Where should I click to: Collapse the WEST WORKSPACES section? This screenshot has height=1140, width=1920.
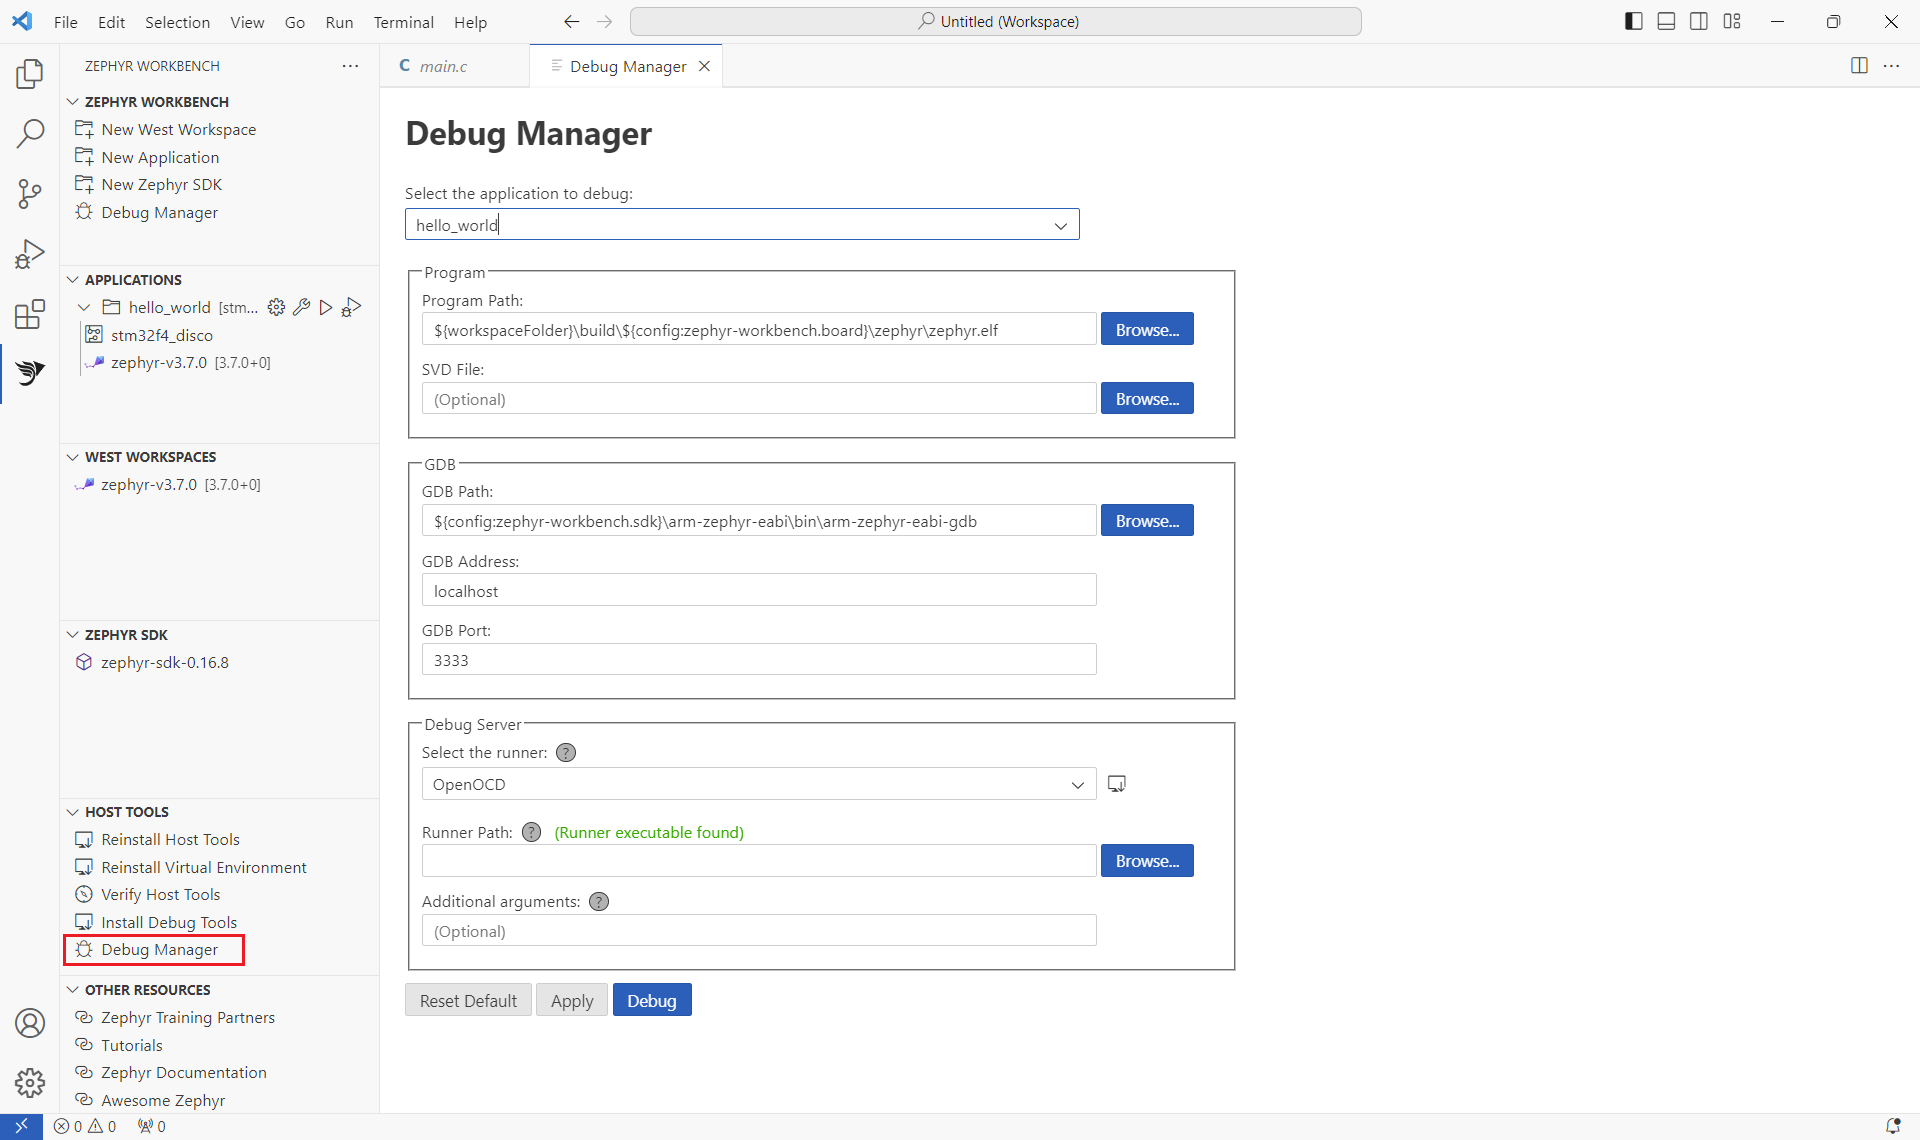point(72,457)
